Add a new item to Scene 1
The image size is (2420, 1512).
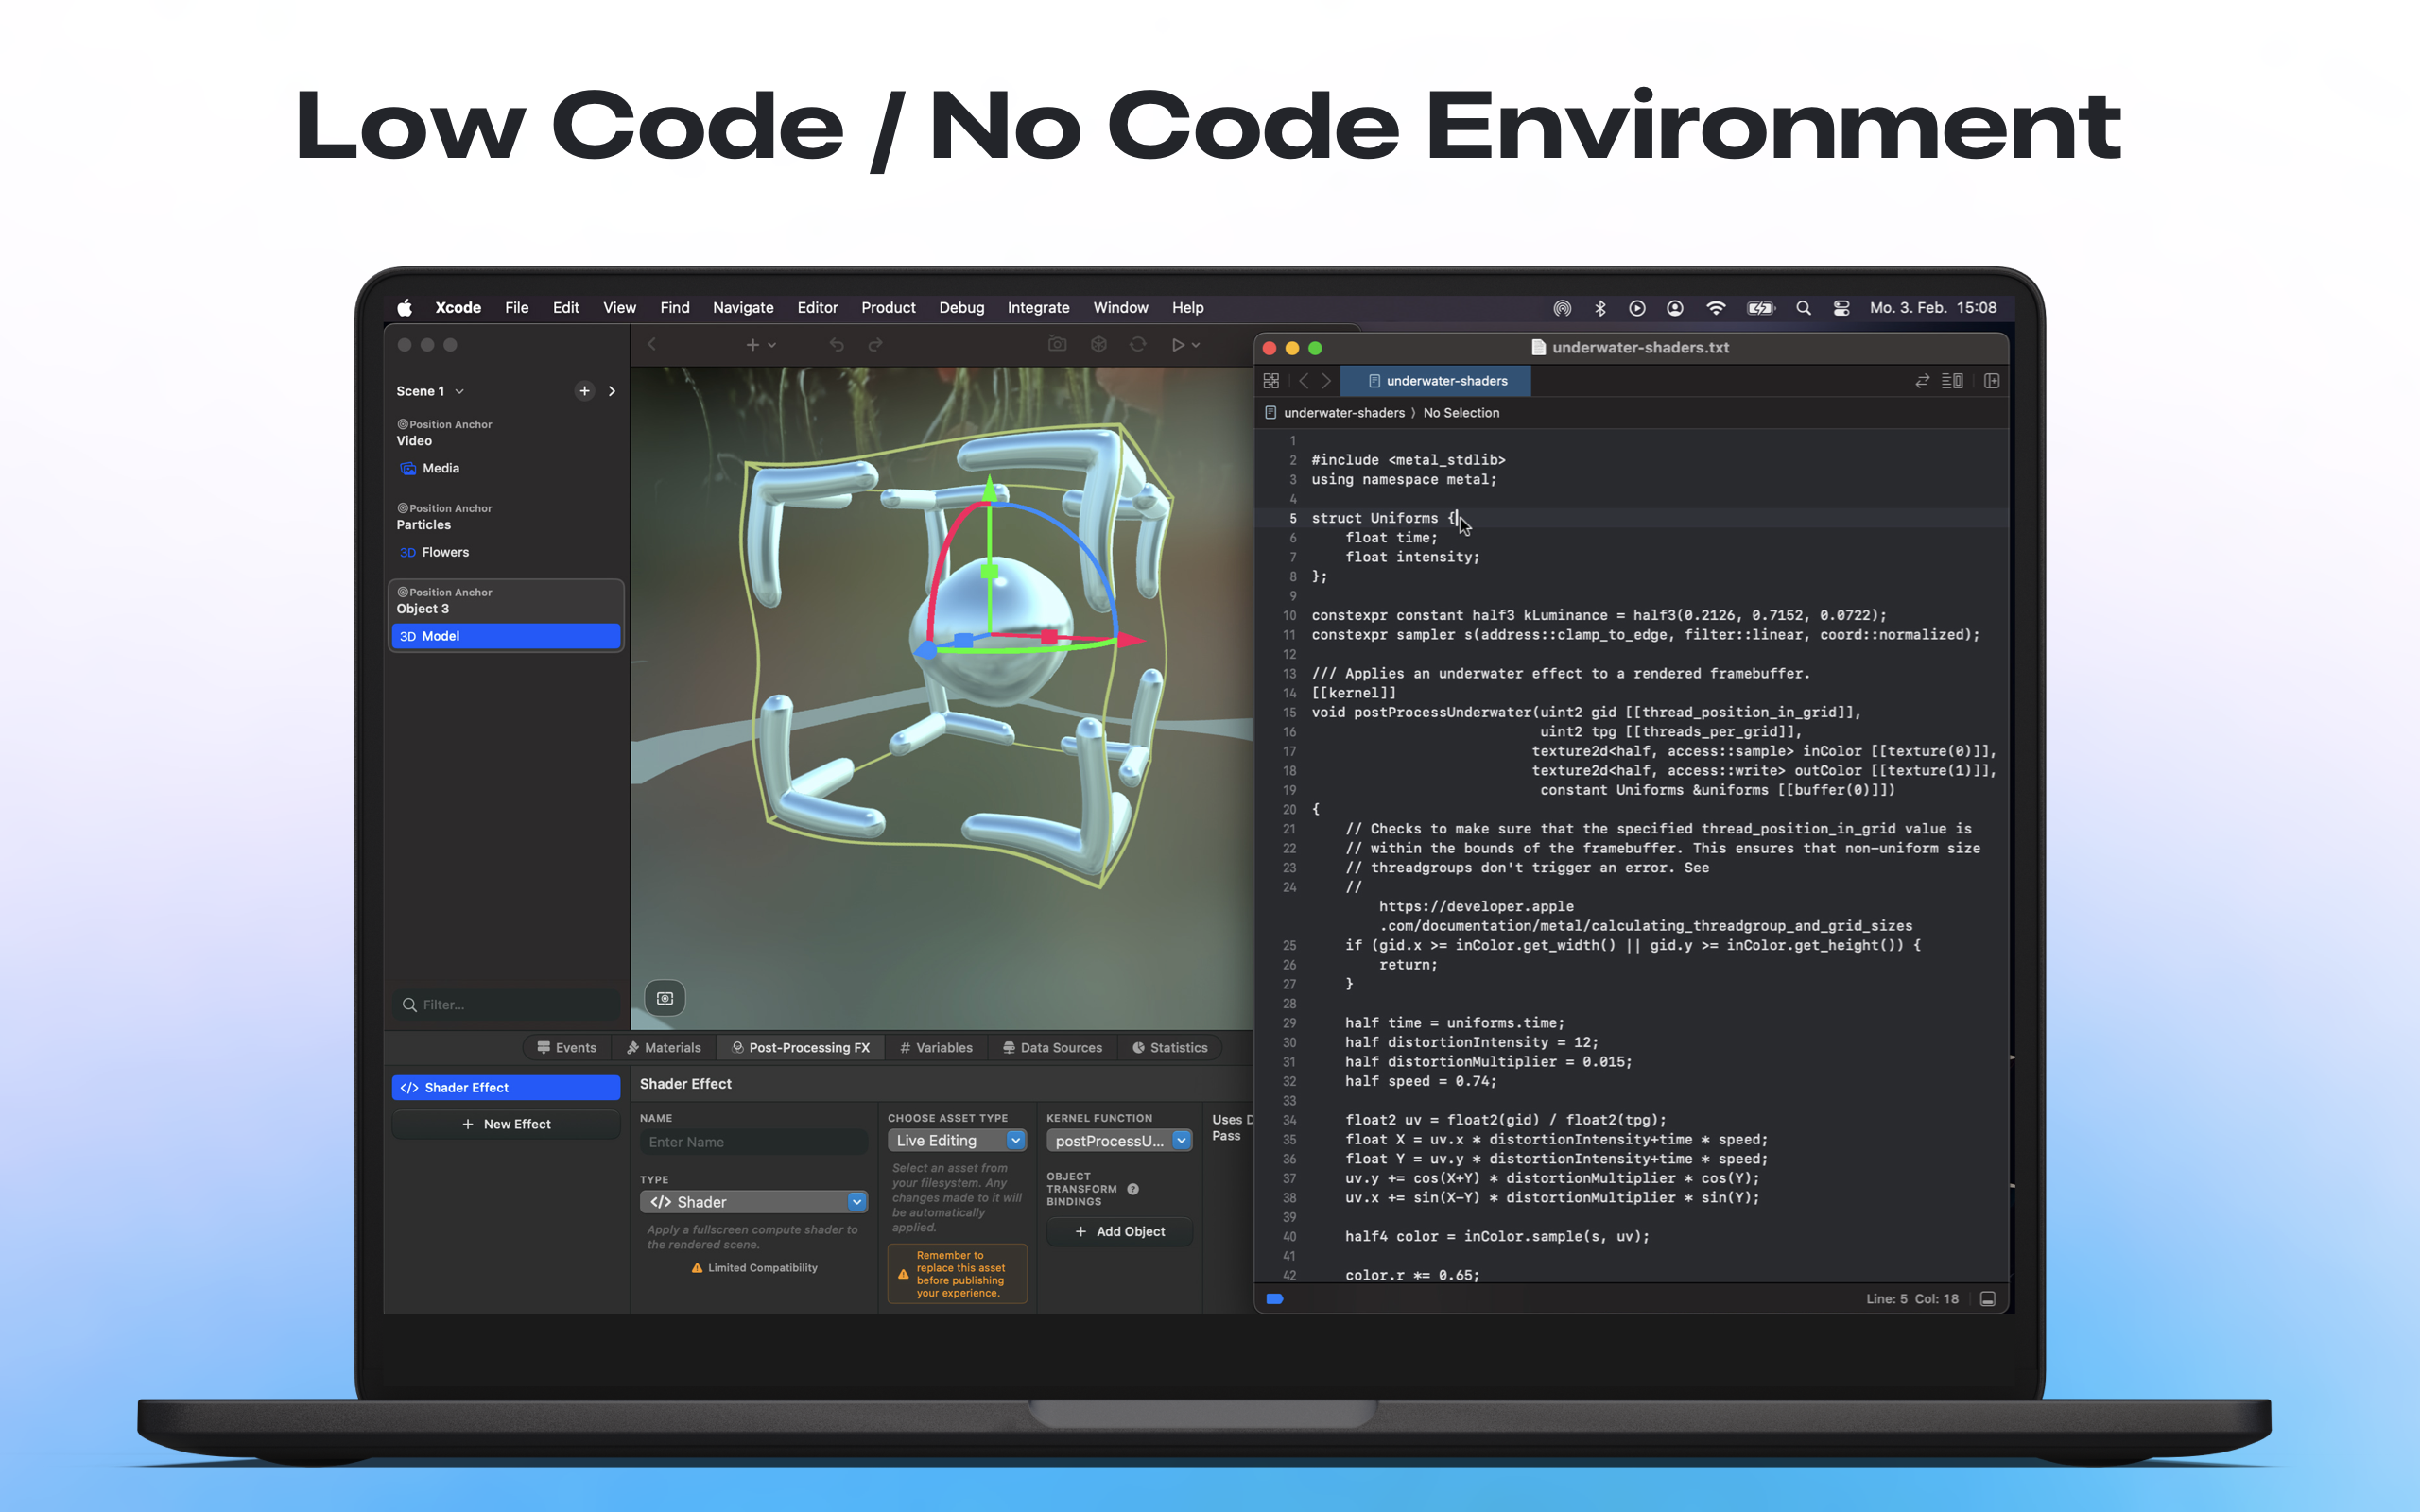[x=584, y=391]
